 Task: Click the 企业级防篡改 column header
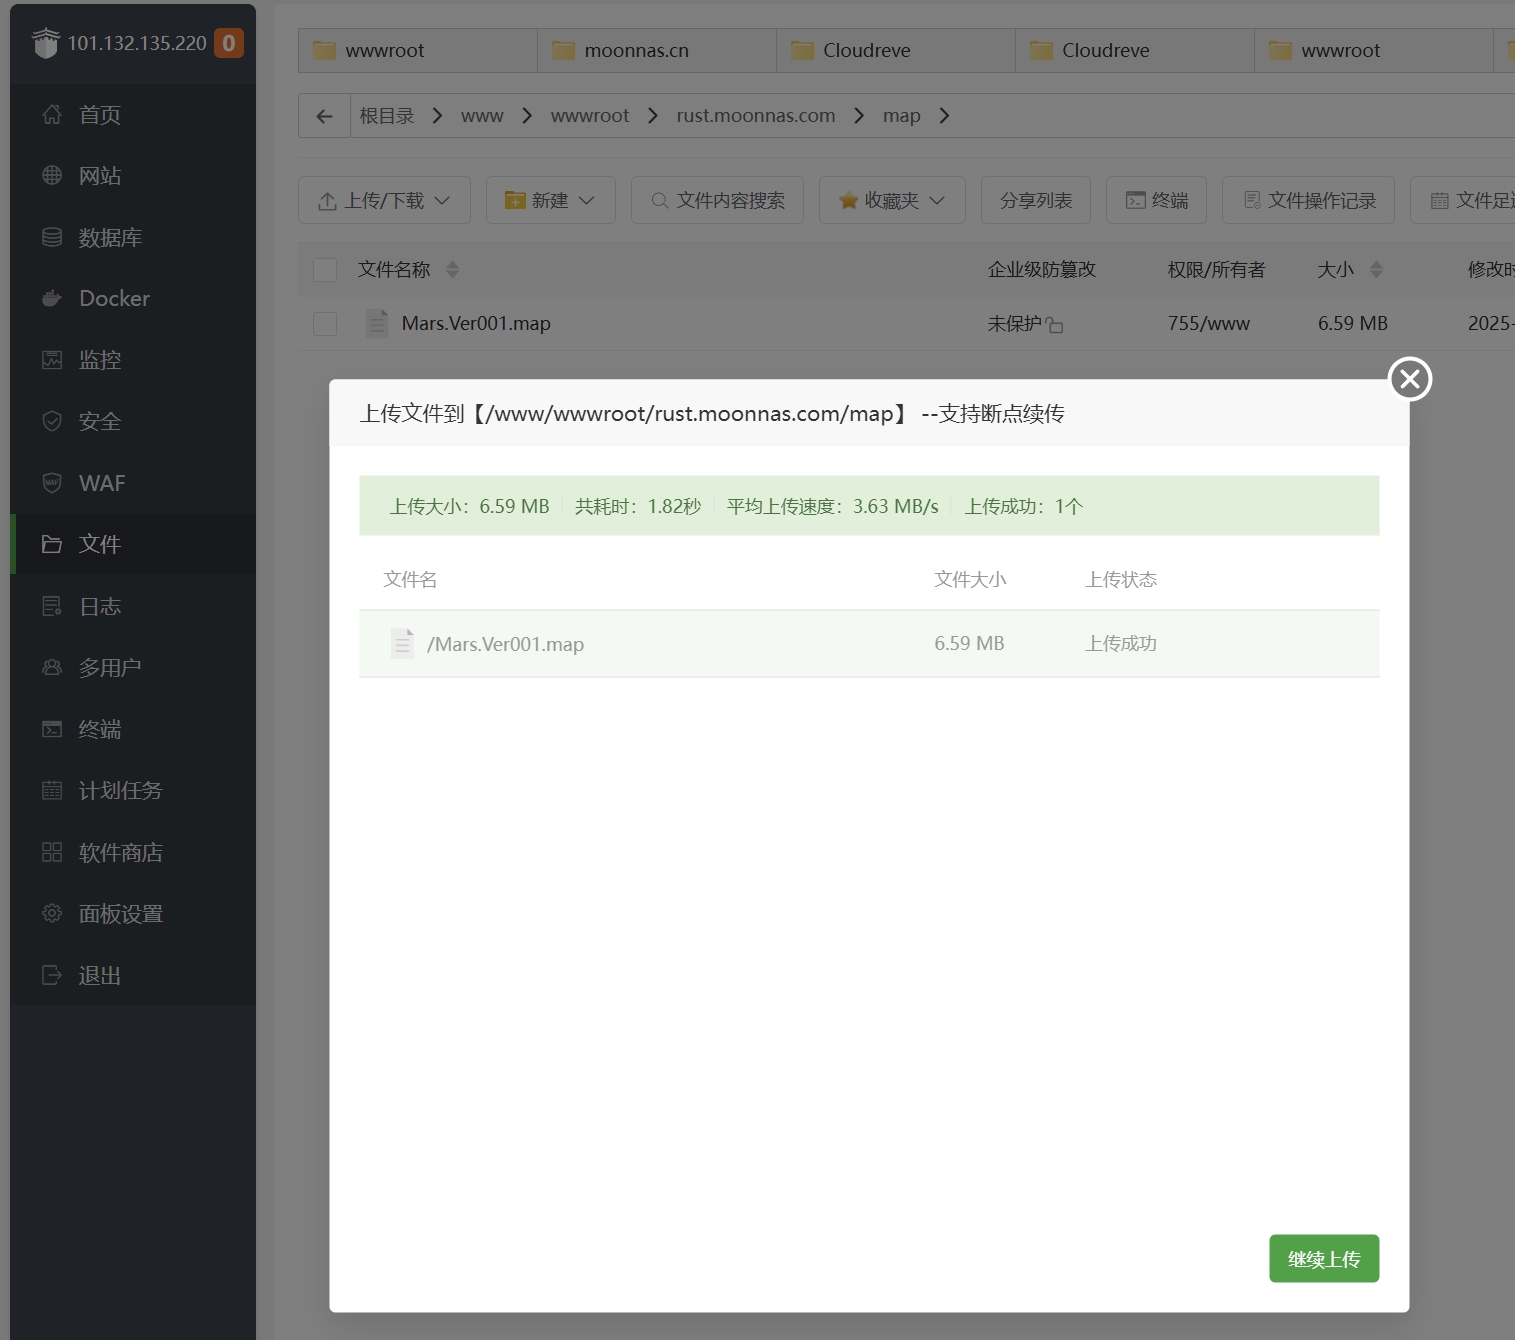tap(1042, 270)
